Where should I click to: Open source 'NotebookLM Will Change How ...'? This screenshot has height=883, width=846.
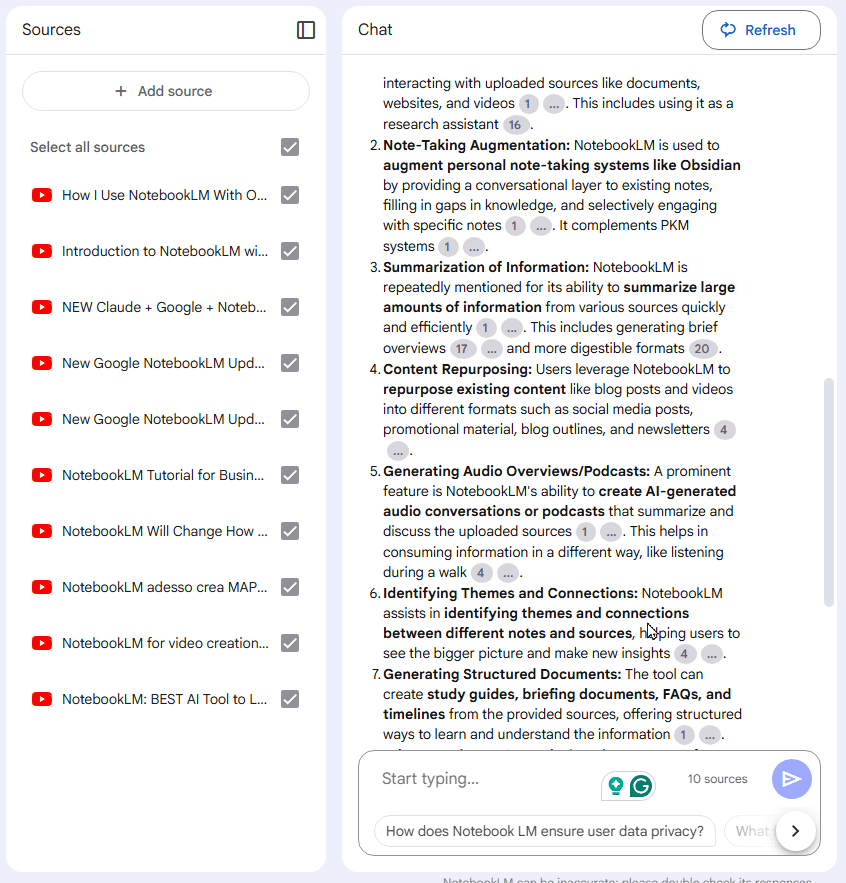(x=165, y=531)
